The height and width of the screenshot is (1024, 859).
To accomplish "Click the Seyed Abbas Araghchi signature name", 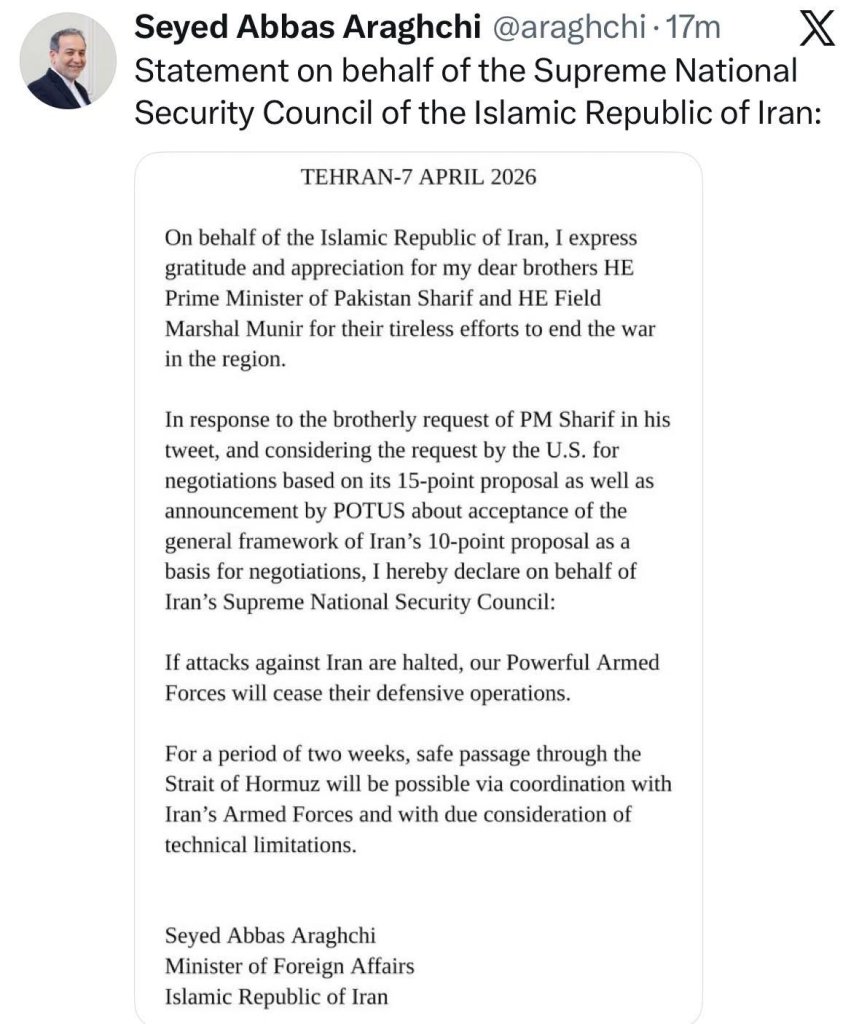I will (x=270, y=937).
